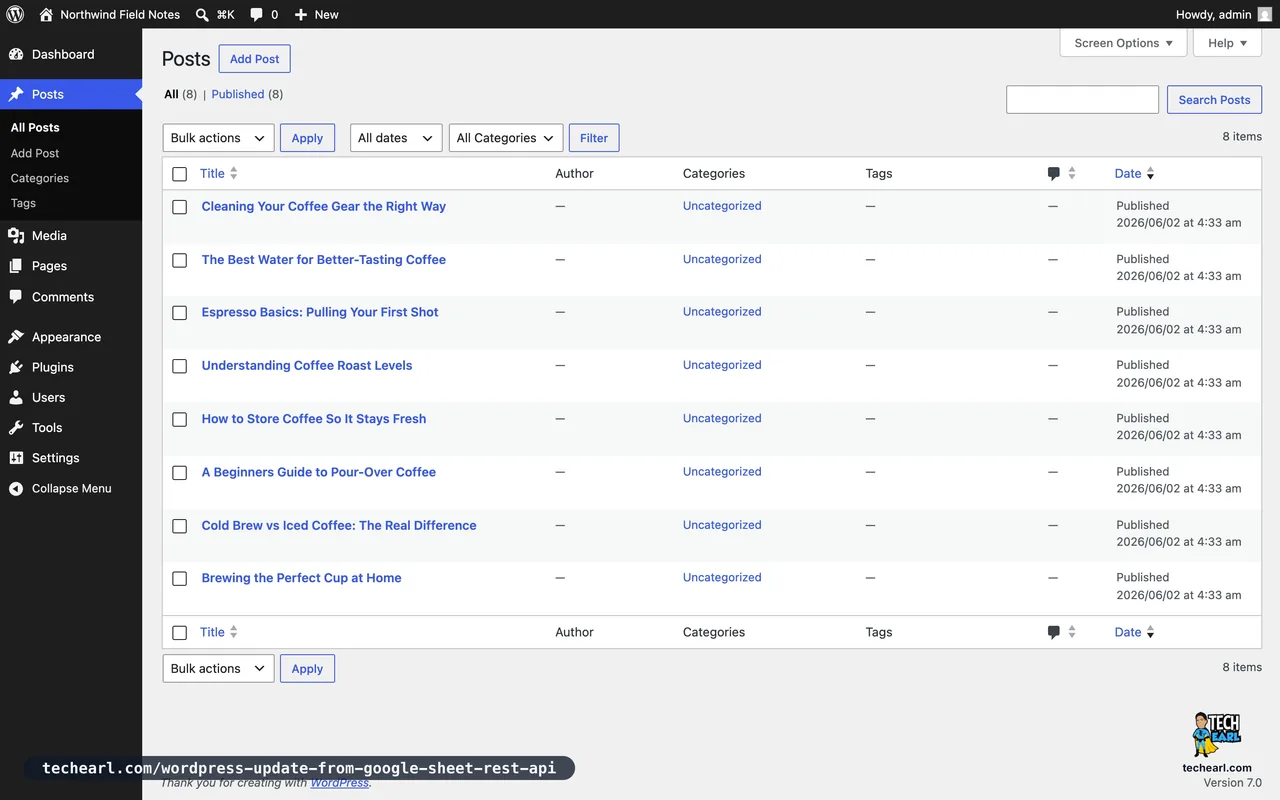This screenshot has width=1280, height=800.
Task: Open the Dashboard gauge icon in the sidebar
Action: point(16,54)
